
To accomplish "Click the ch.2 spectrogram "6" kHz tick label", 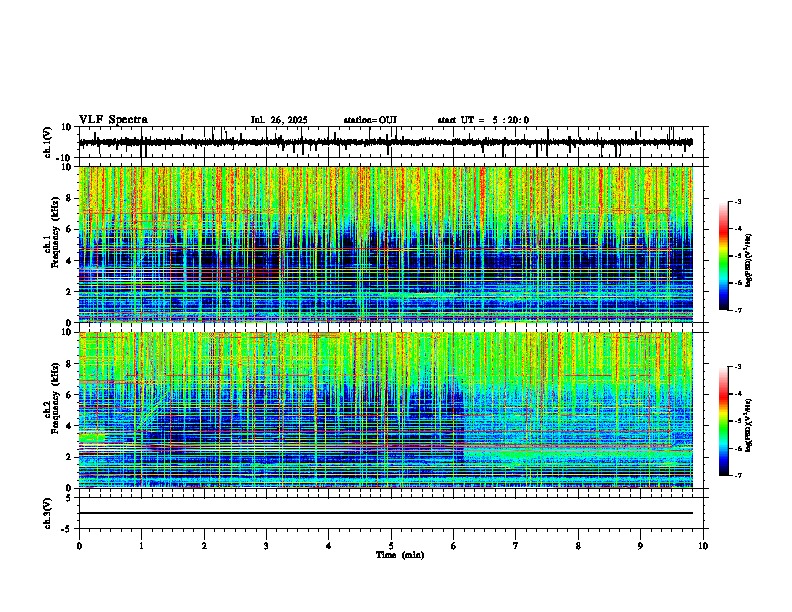I will [x=70, y=395].
